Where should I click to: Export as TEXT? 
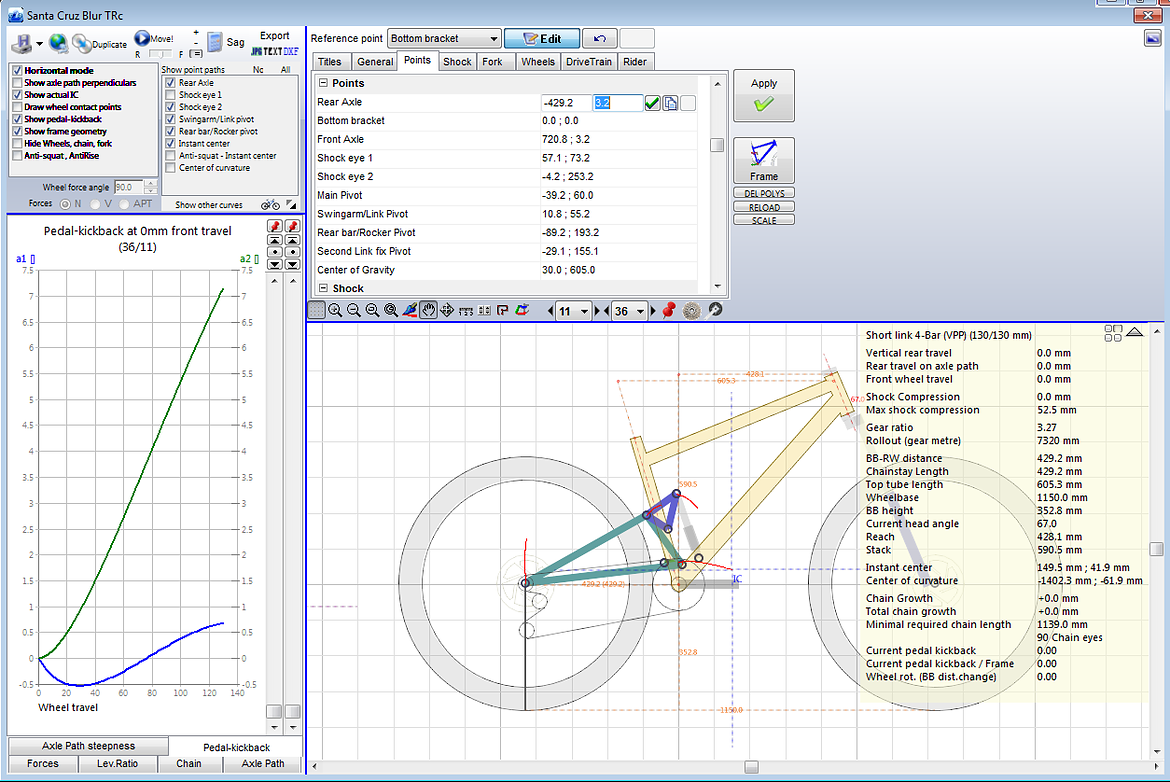tap(272, 51)
